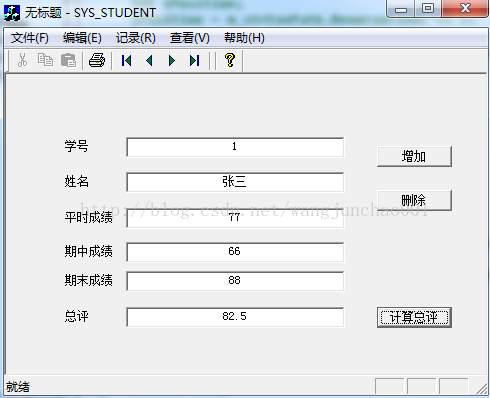Click the 增加 button

coord(414,156)
